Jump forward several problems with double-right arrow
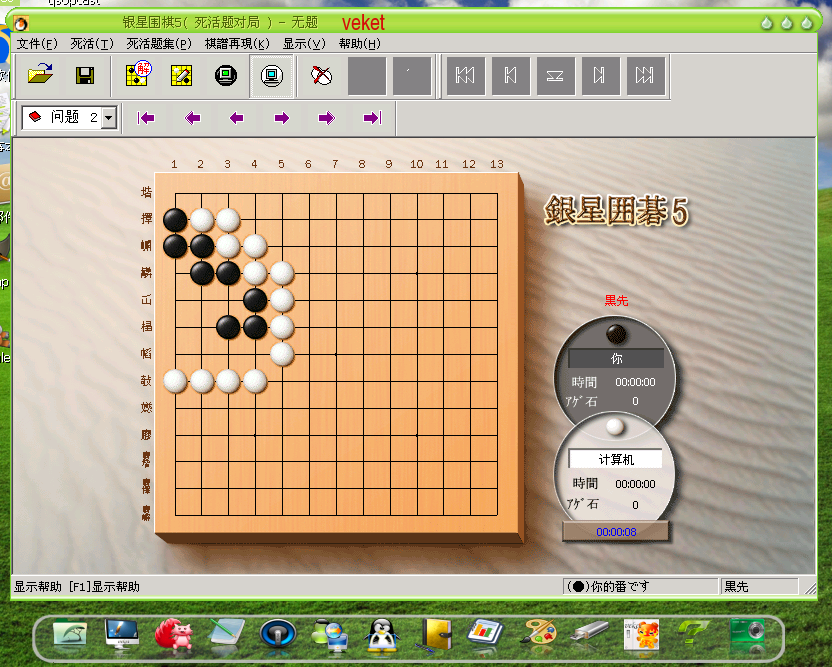 pos(327,118)
